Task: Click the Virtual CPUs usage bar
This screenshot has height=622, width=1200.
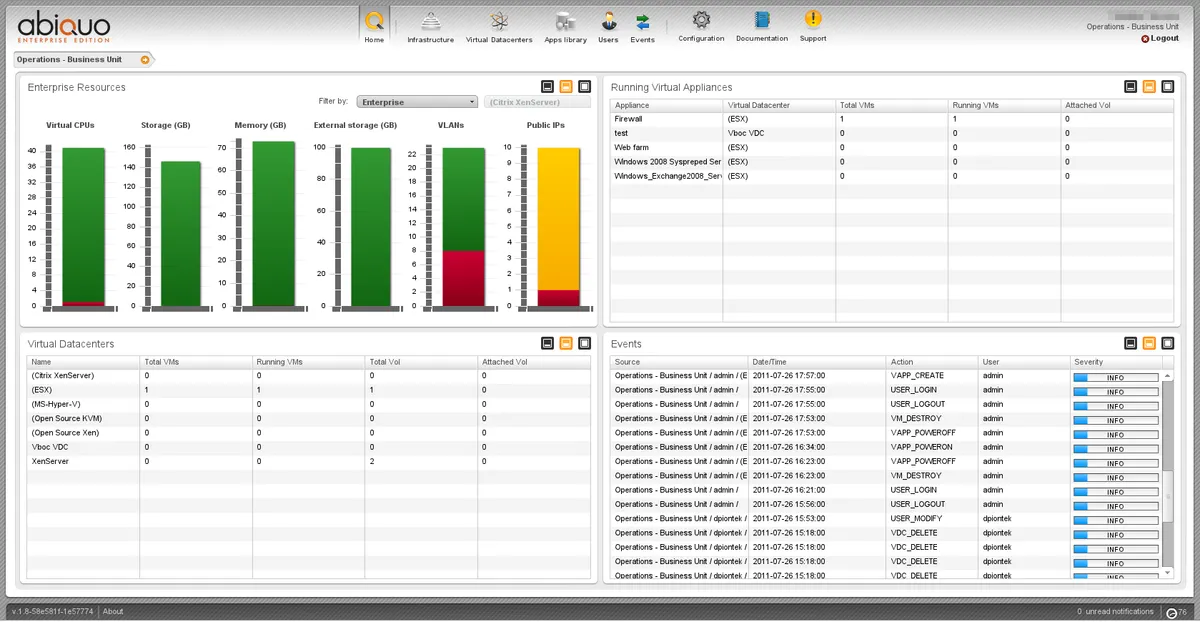Action: (x=83, y=227)
